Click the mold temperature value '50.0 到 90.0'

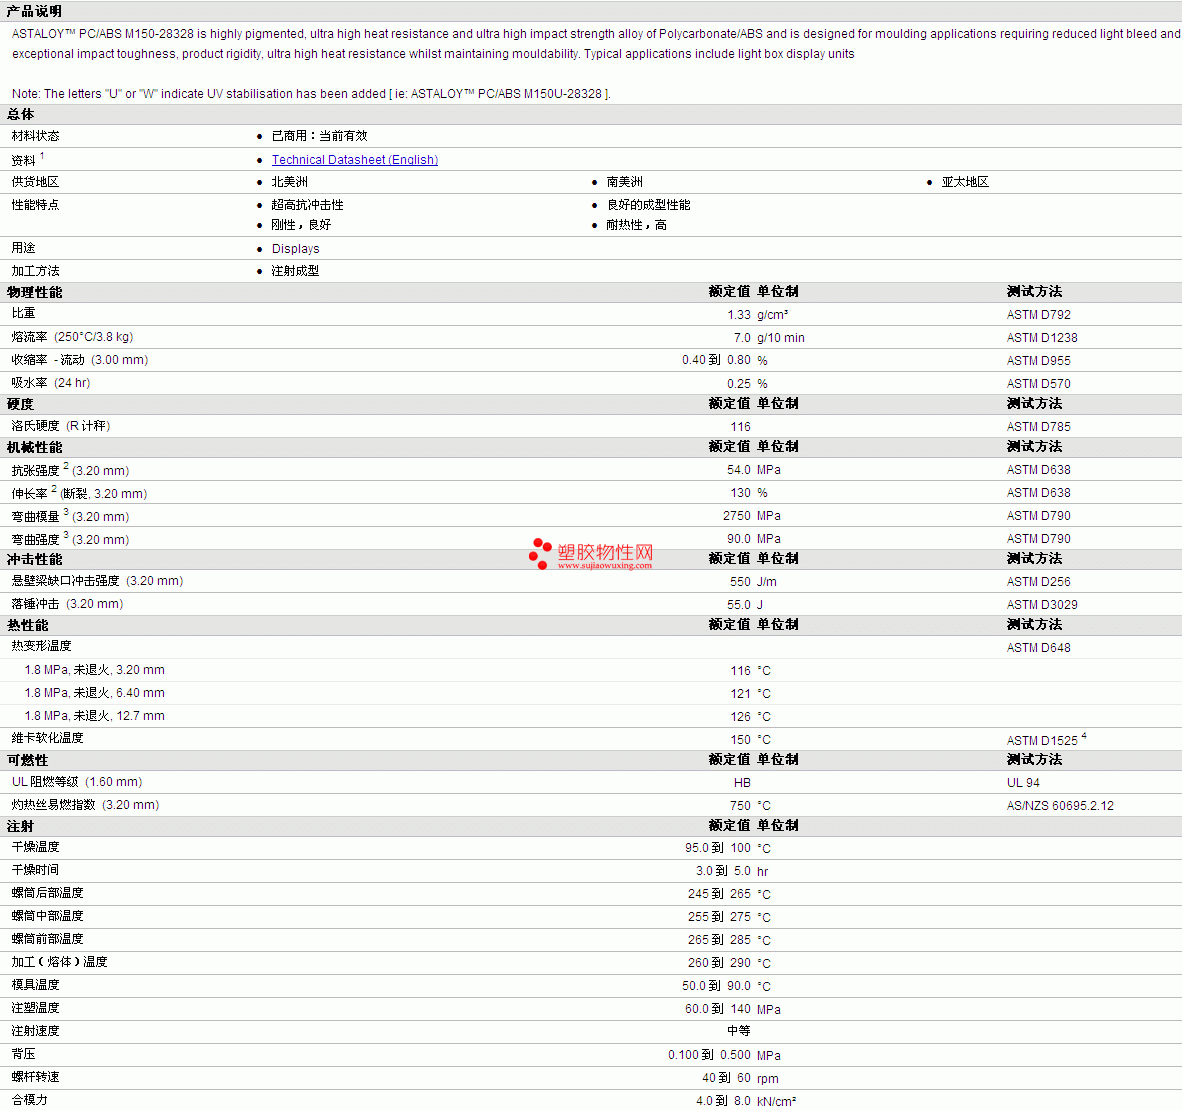716,986
